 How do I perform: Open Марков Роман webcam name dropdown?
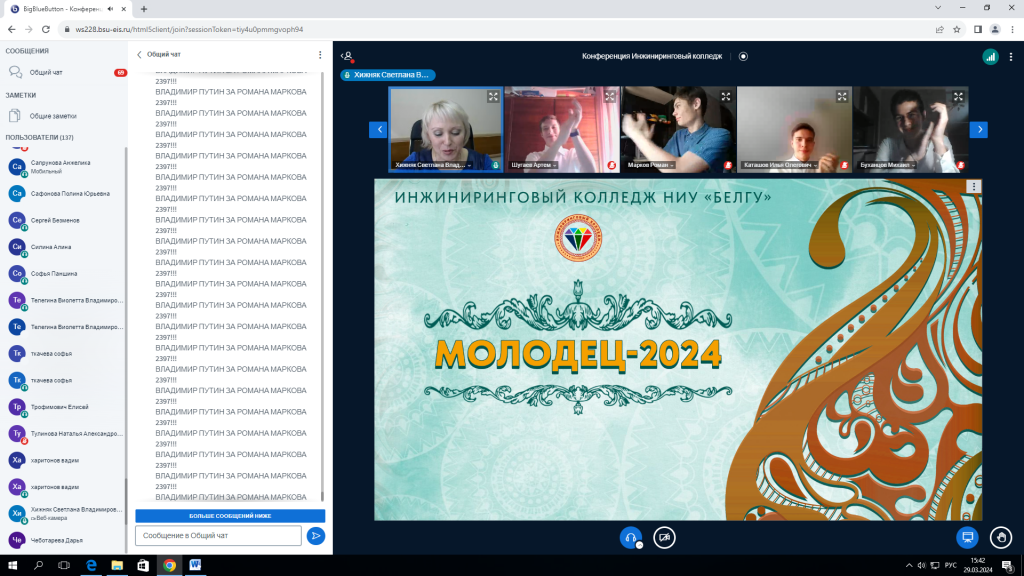pos(650,165)
